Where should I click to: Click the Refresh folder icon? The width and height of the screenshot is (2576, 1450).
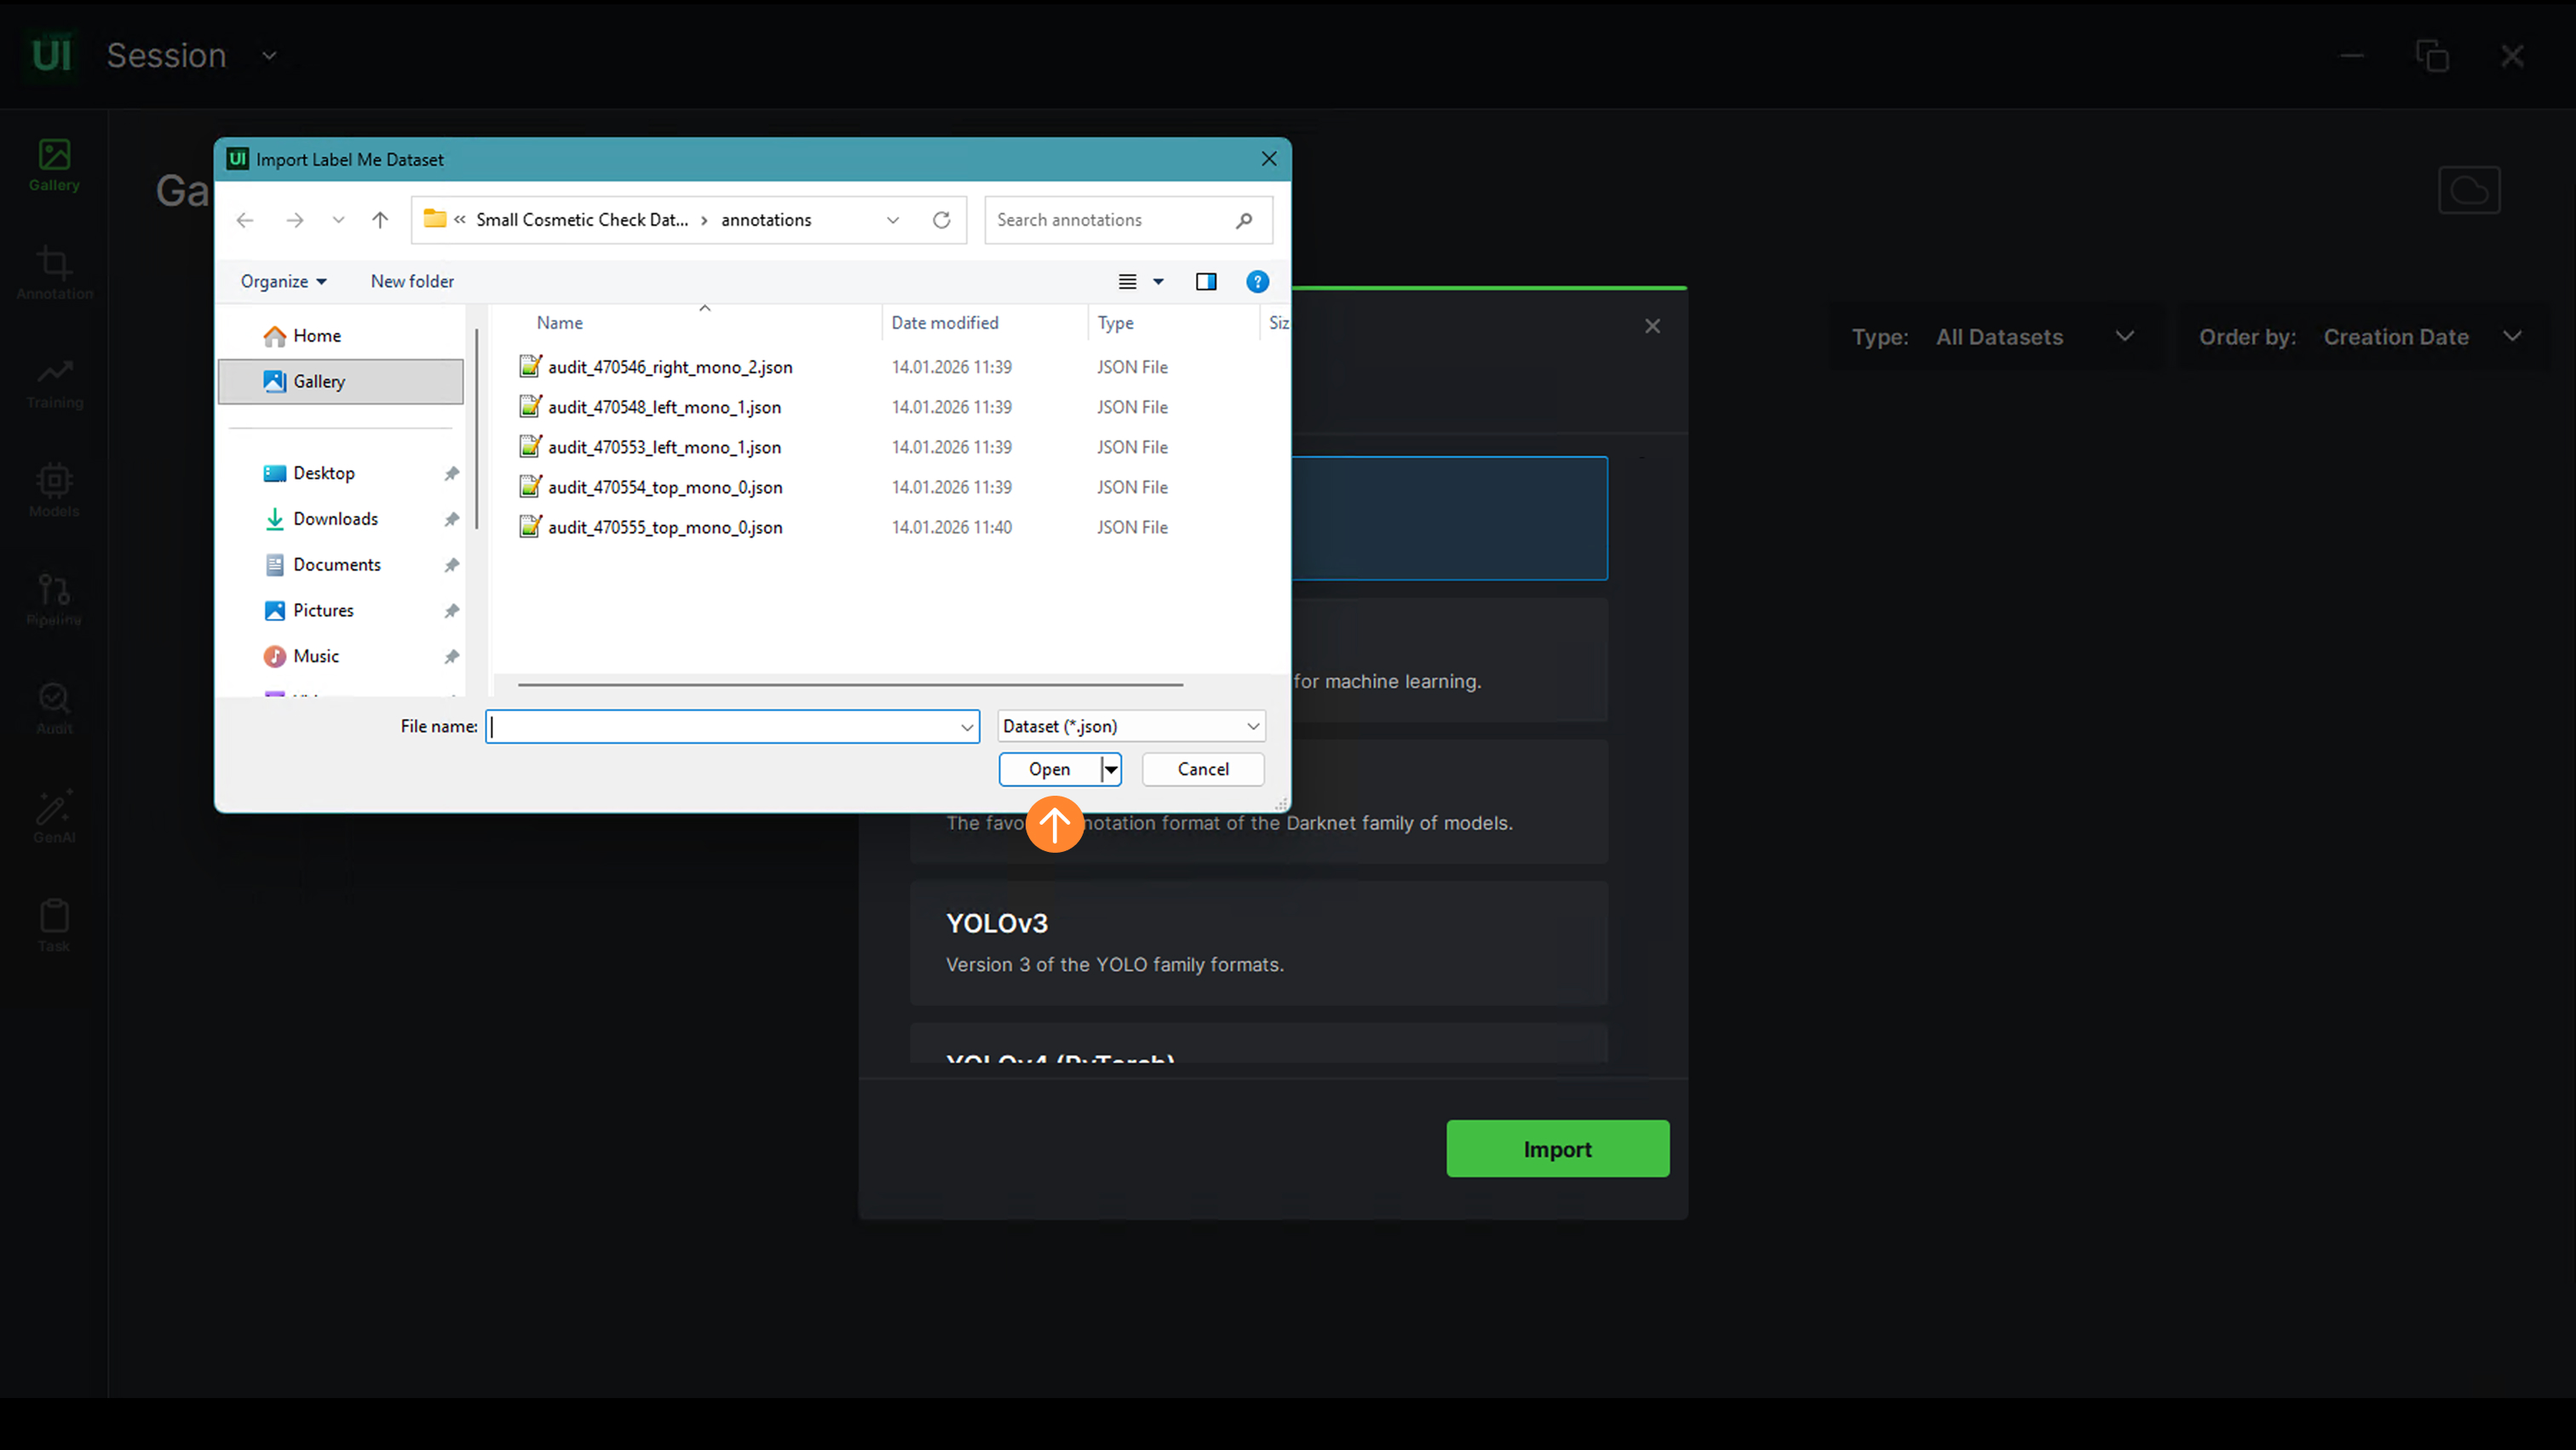click(x=941, y=220)
